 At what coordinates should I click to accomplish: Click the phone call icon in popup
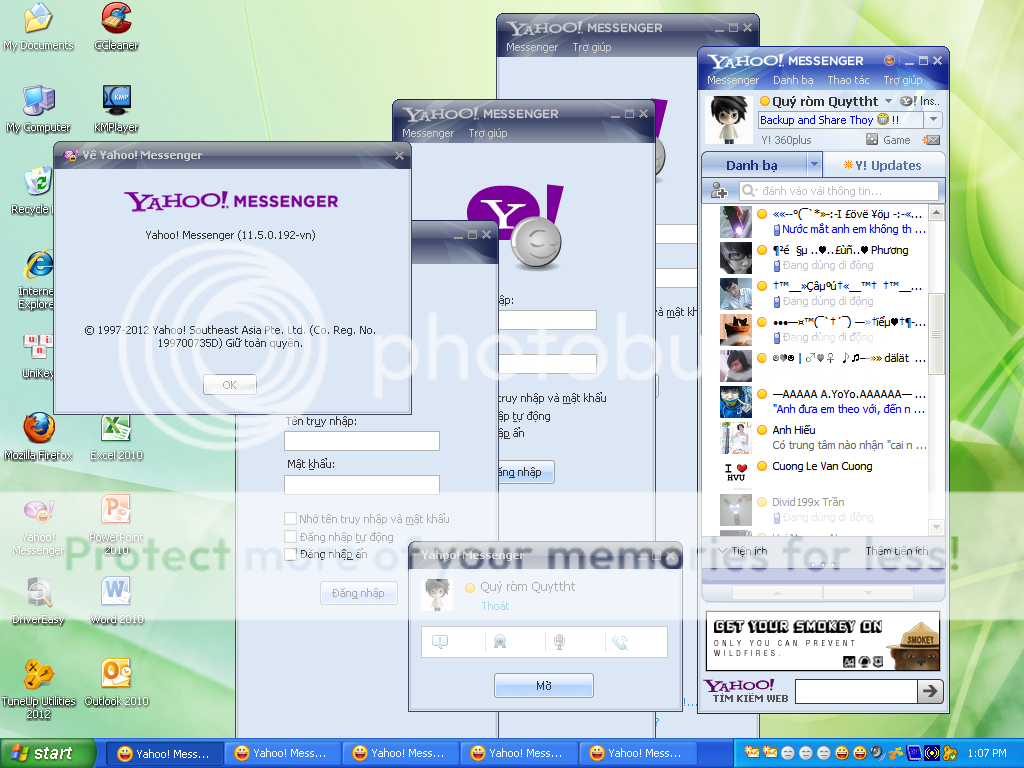(x=620, y=642)
